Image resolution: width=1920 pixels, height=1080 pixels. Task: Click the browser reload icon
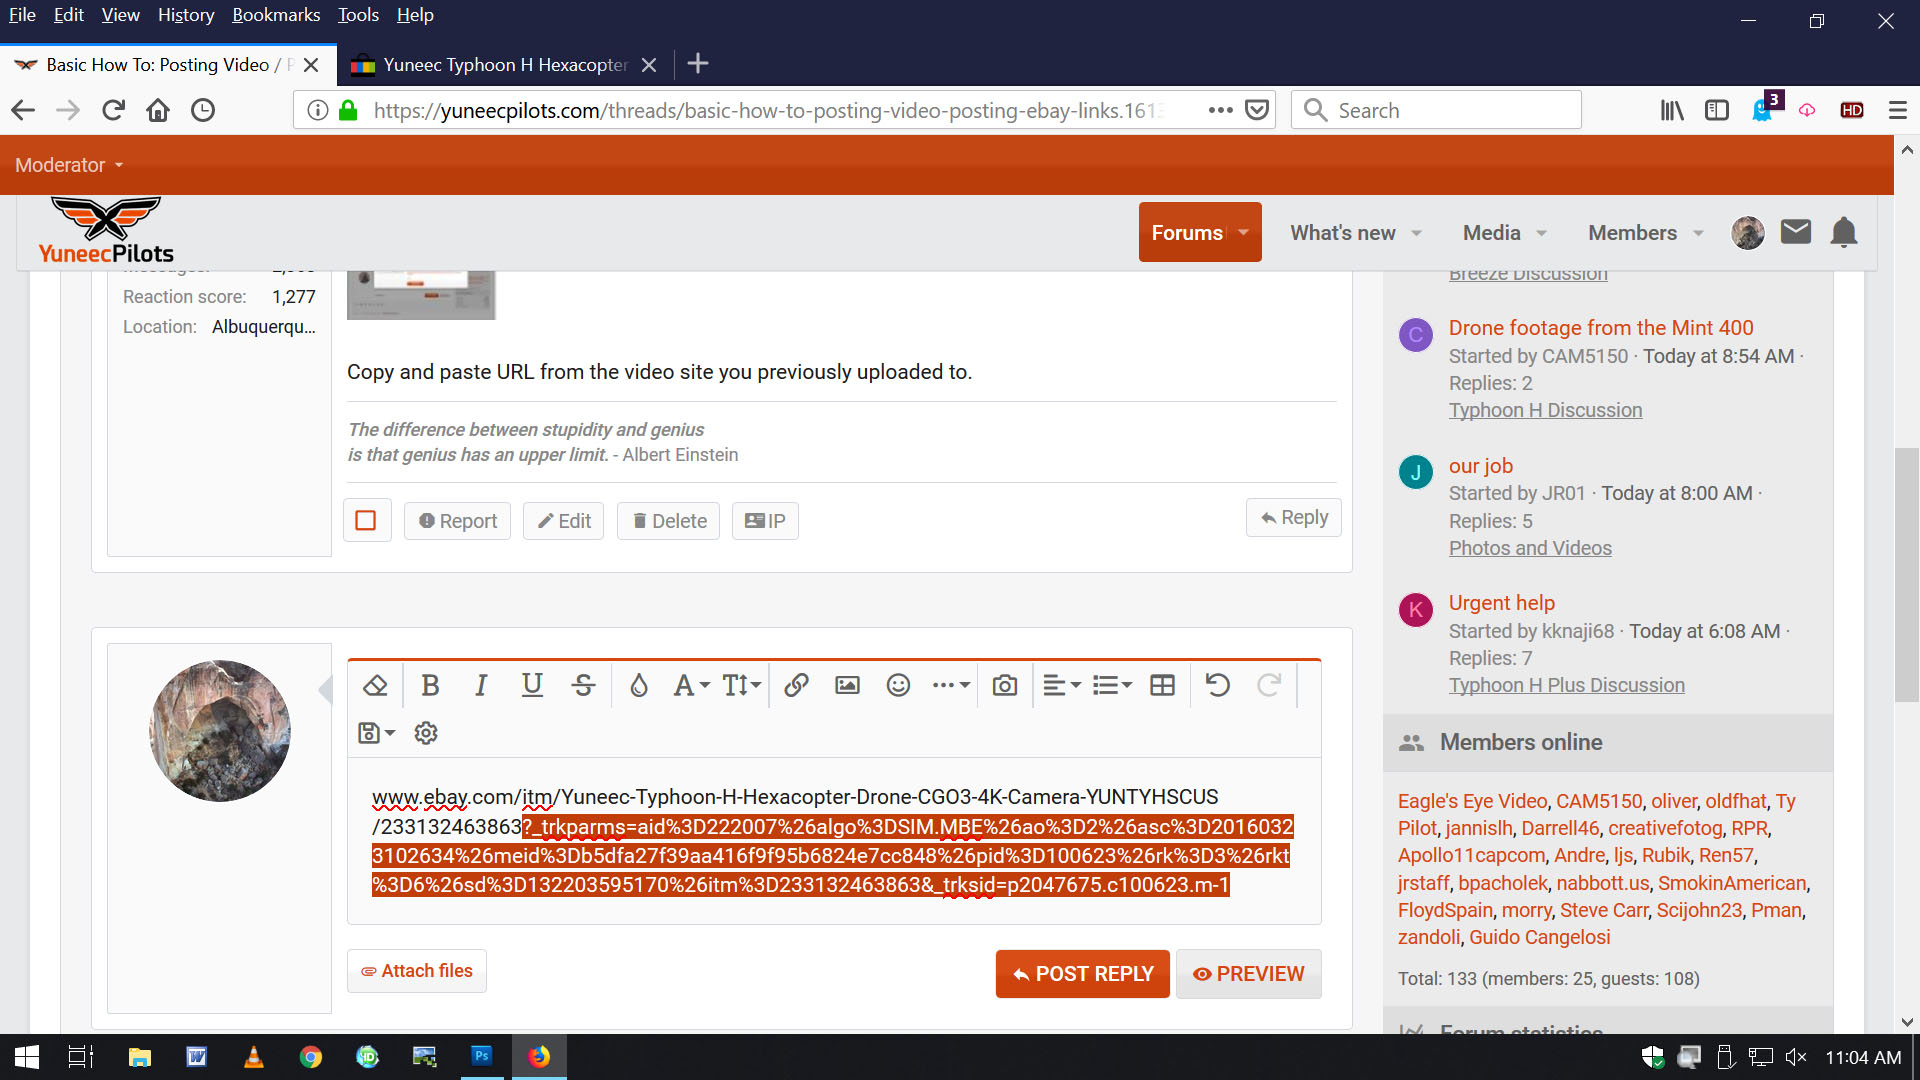click(x=113, y=110)
